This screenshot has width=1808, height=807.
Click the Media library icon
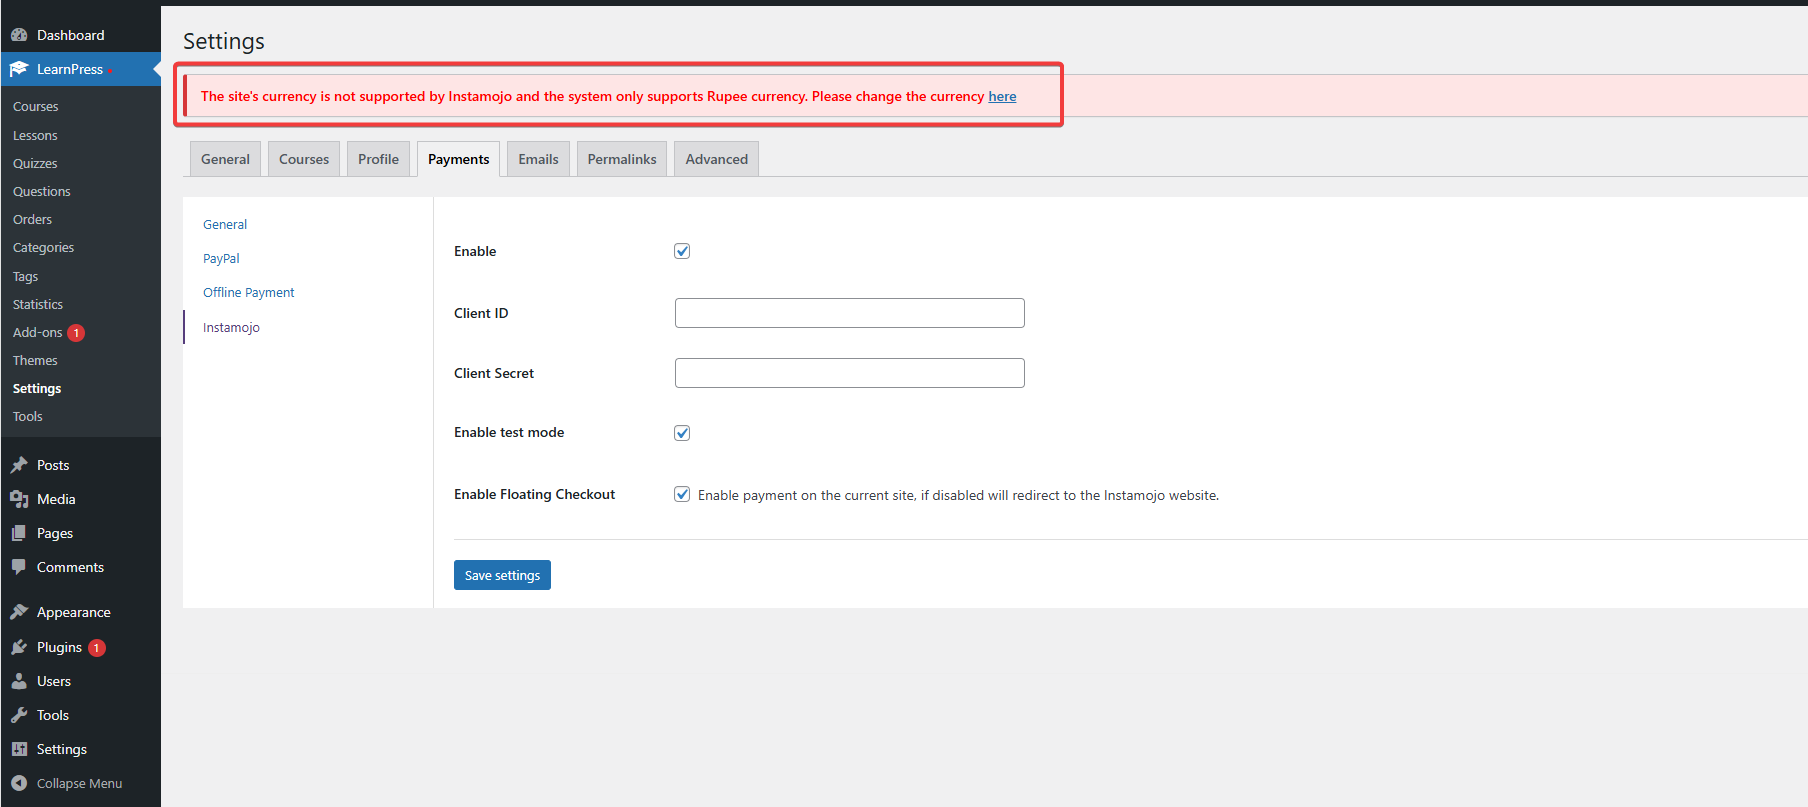tap(19, 499)
